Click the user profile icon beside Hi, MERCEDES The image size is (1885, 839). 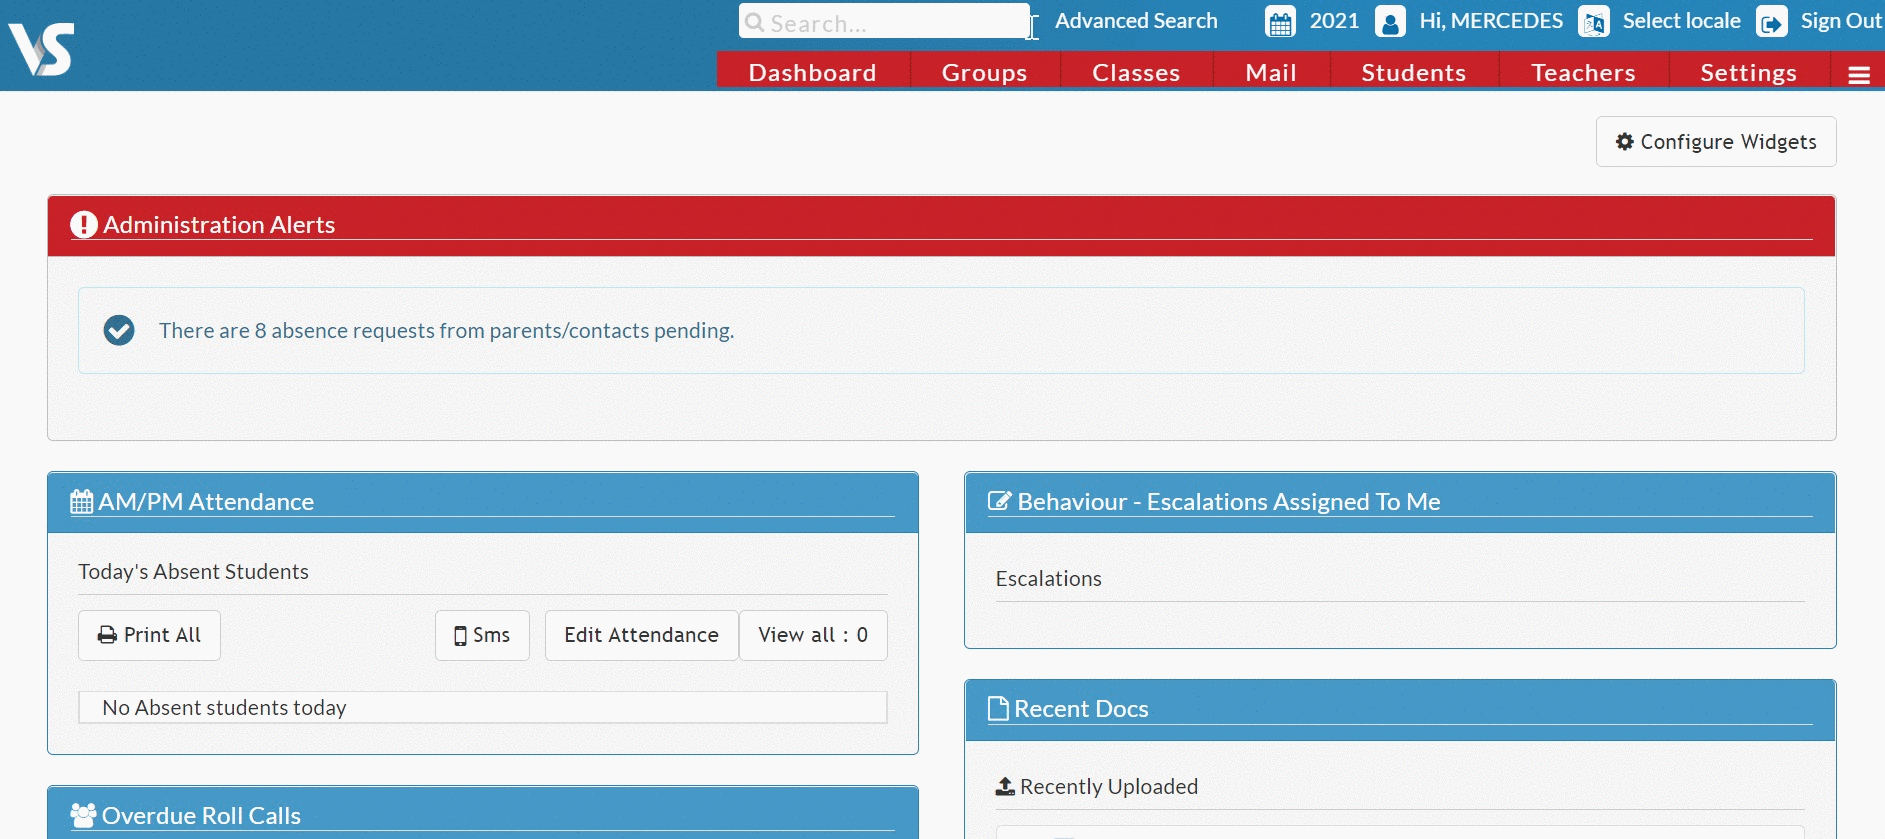click(x=1390, y=22)
